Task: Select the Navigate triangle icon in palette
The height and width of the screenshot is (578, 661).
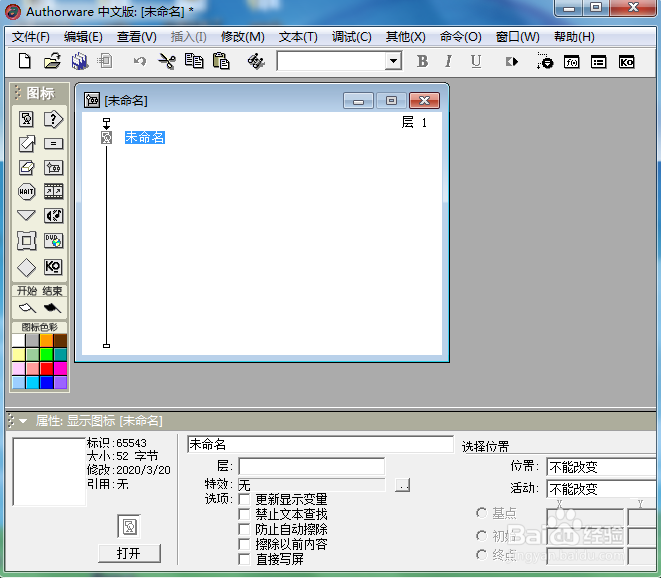Action: [x=26, y=215]
